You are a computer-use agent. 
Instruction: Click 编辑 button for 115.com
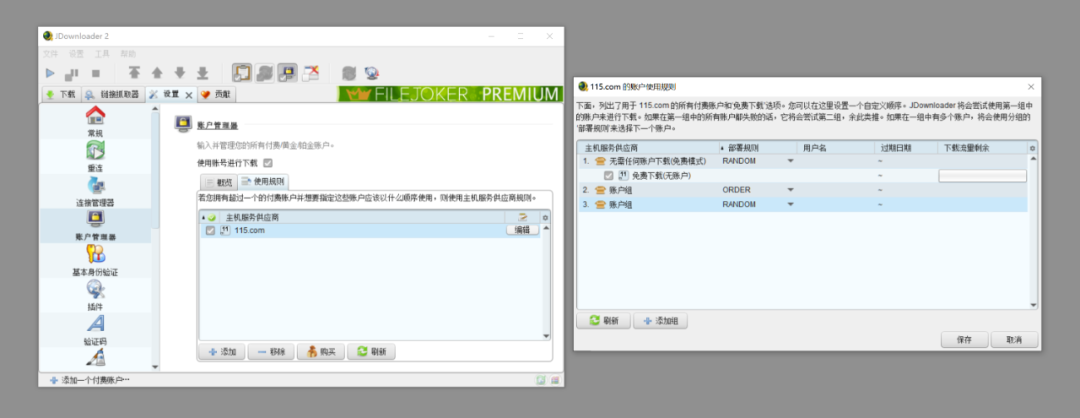[523, 231]
